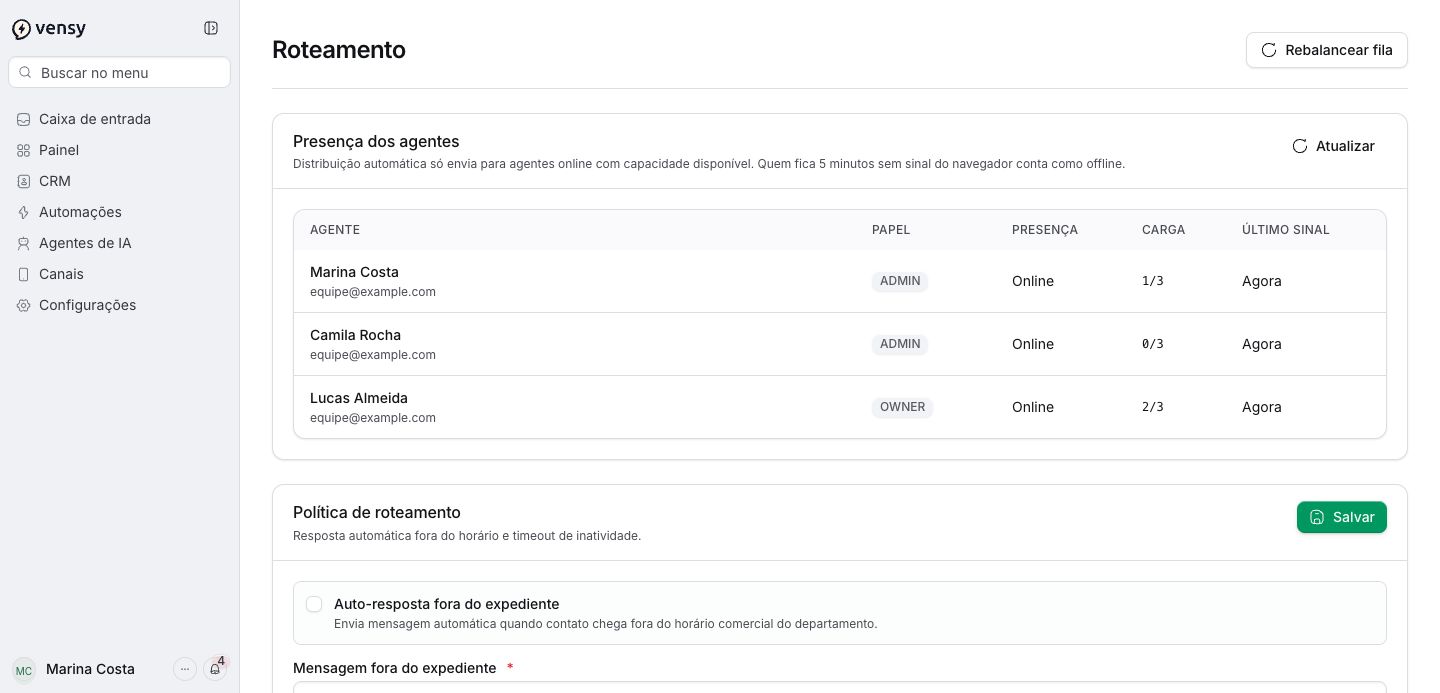Viewport: 1440px width, 693px height.
Task: Click the refresh icon beside Atualizar
Action: tap(1300, 146)
